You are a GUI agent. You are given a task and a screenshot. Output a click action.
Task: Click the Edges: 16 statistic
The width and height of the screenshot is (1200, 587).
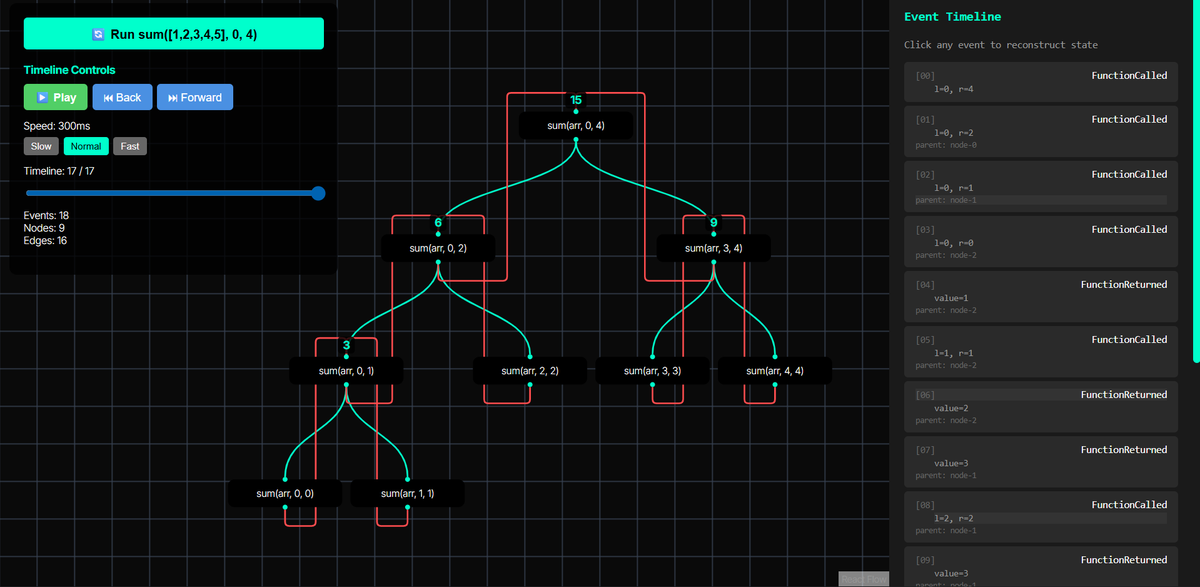(46, 240)
